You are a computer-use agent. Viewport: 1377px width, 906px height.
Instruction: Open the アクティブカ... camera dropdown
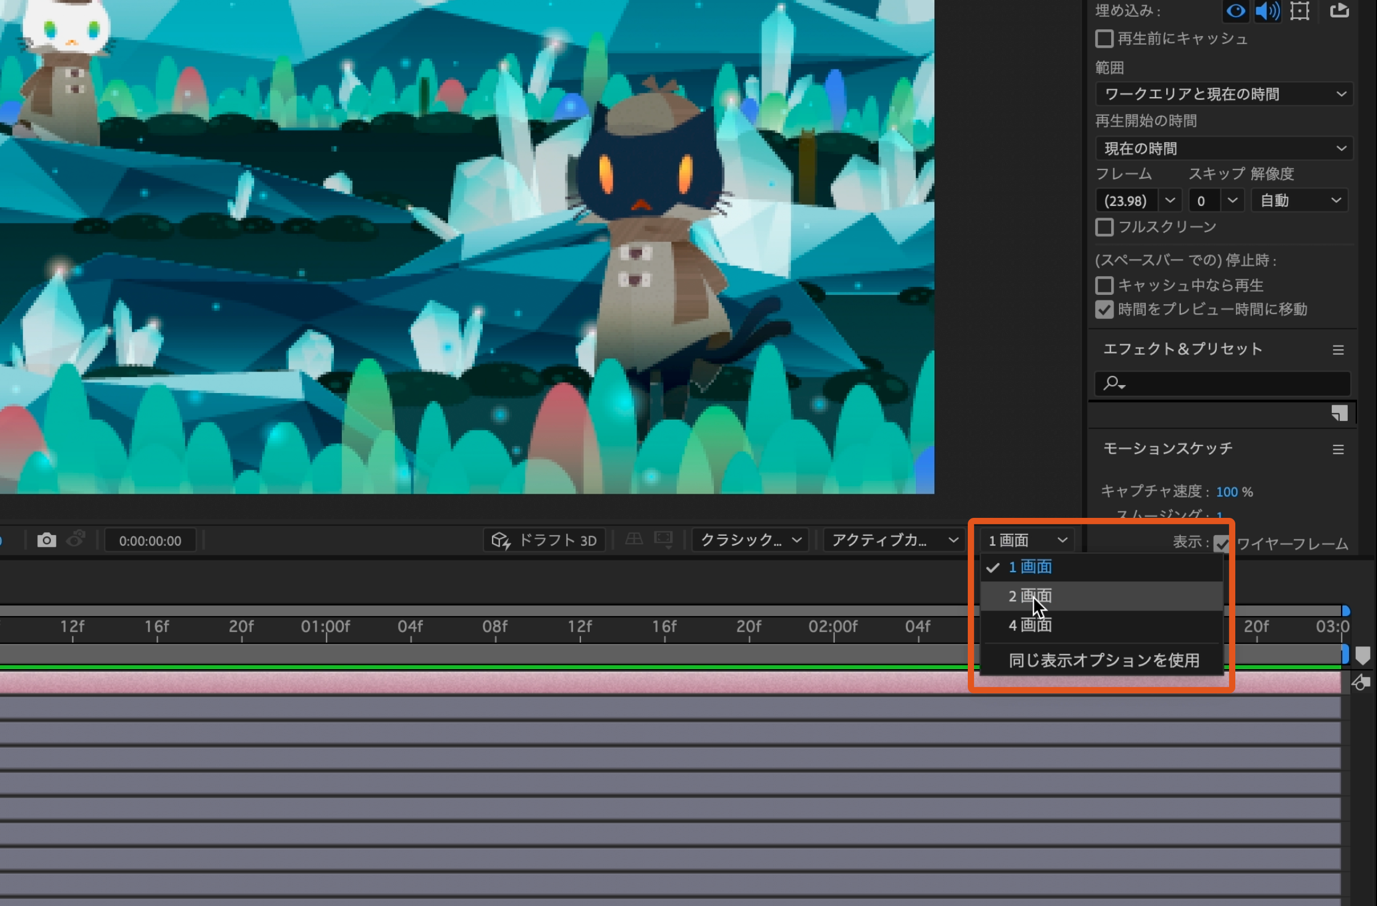tap(895, 540)
